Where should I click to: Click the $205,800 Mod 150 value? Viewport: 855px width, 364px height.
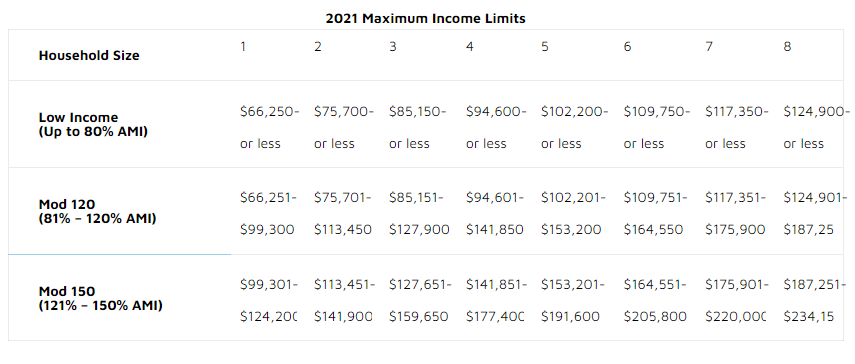pos(655,317)
